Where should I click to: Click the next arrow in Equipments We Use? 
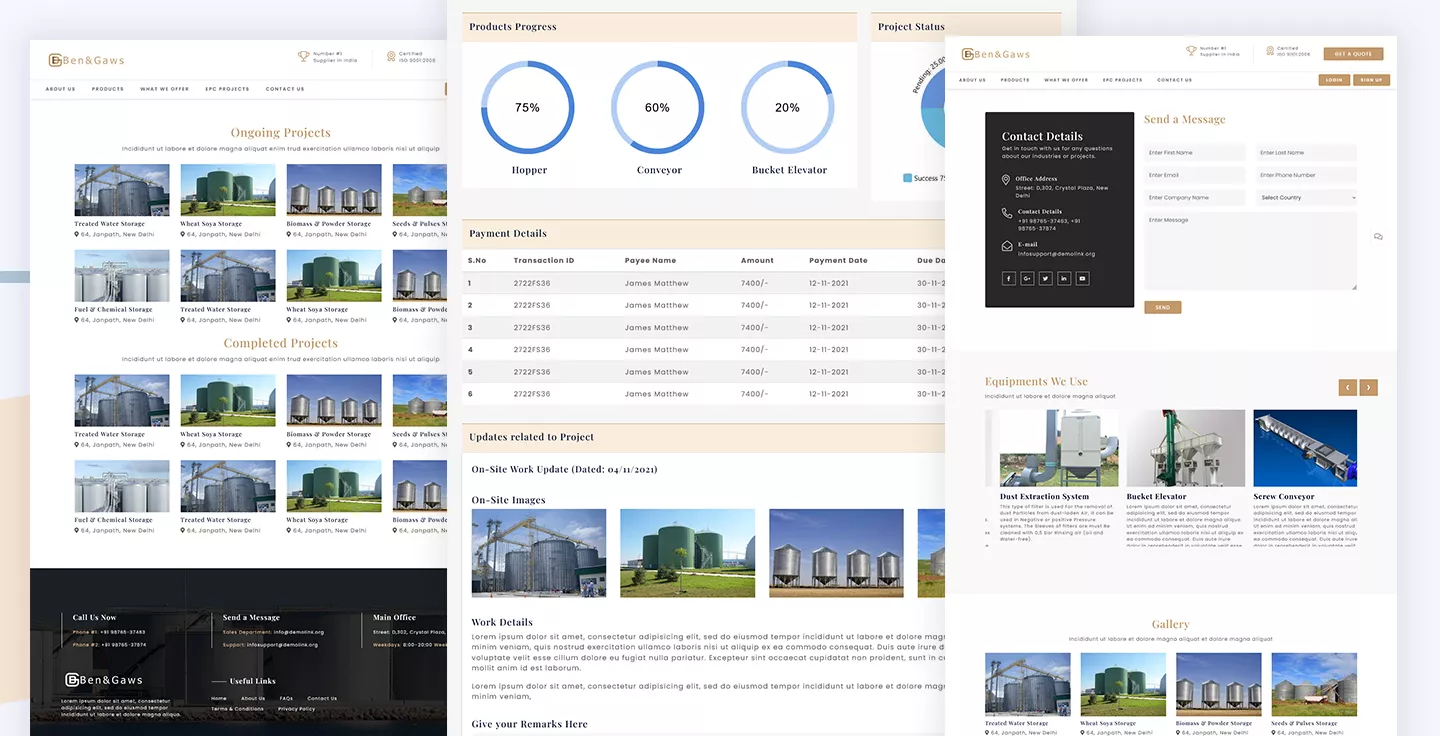click(x=1369, y=387)
